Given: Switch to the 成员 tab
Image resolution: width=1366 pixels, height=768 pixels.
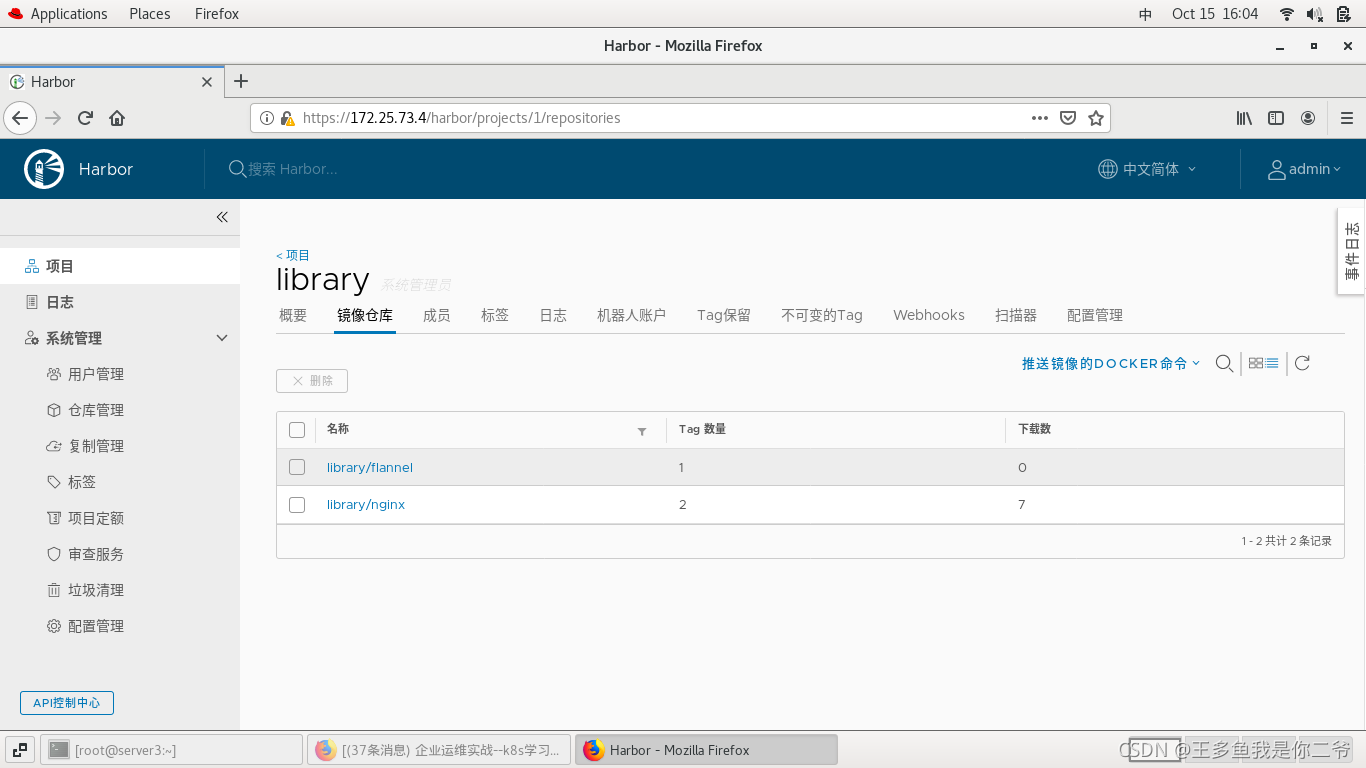Looking at the screenshot, I should pos(436,315).
